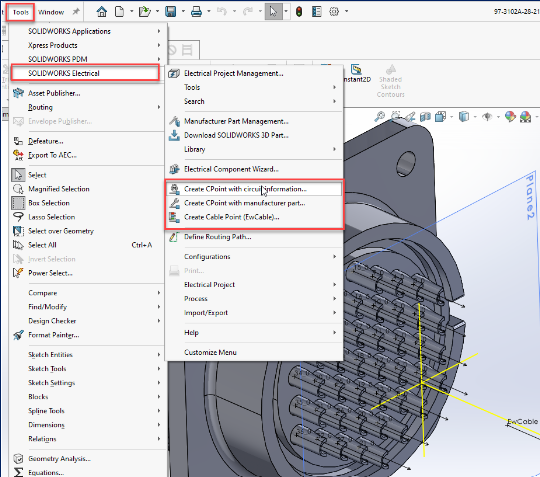Click the EwCable point label in the viewport
This screenshot has height=477, width=540.
(x=522, y=422)
